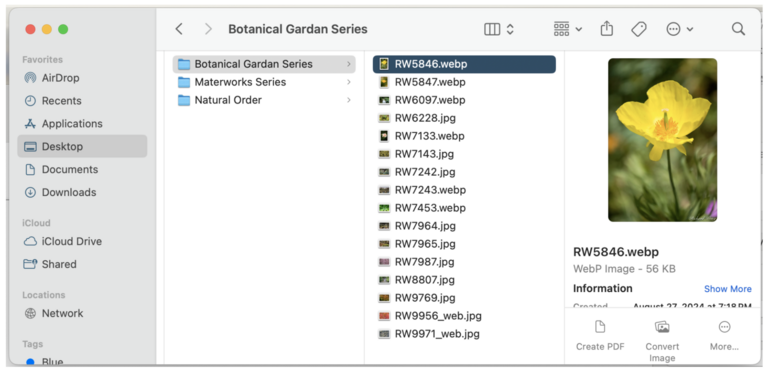Viewport: 767px width, 370px height.
Task: Open the Tags icon in toolbar
Action: pyautogui.click(x=639, y=29)
